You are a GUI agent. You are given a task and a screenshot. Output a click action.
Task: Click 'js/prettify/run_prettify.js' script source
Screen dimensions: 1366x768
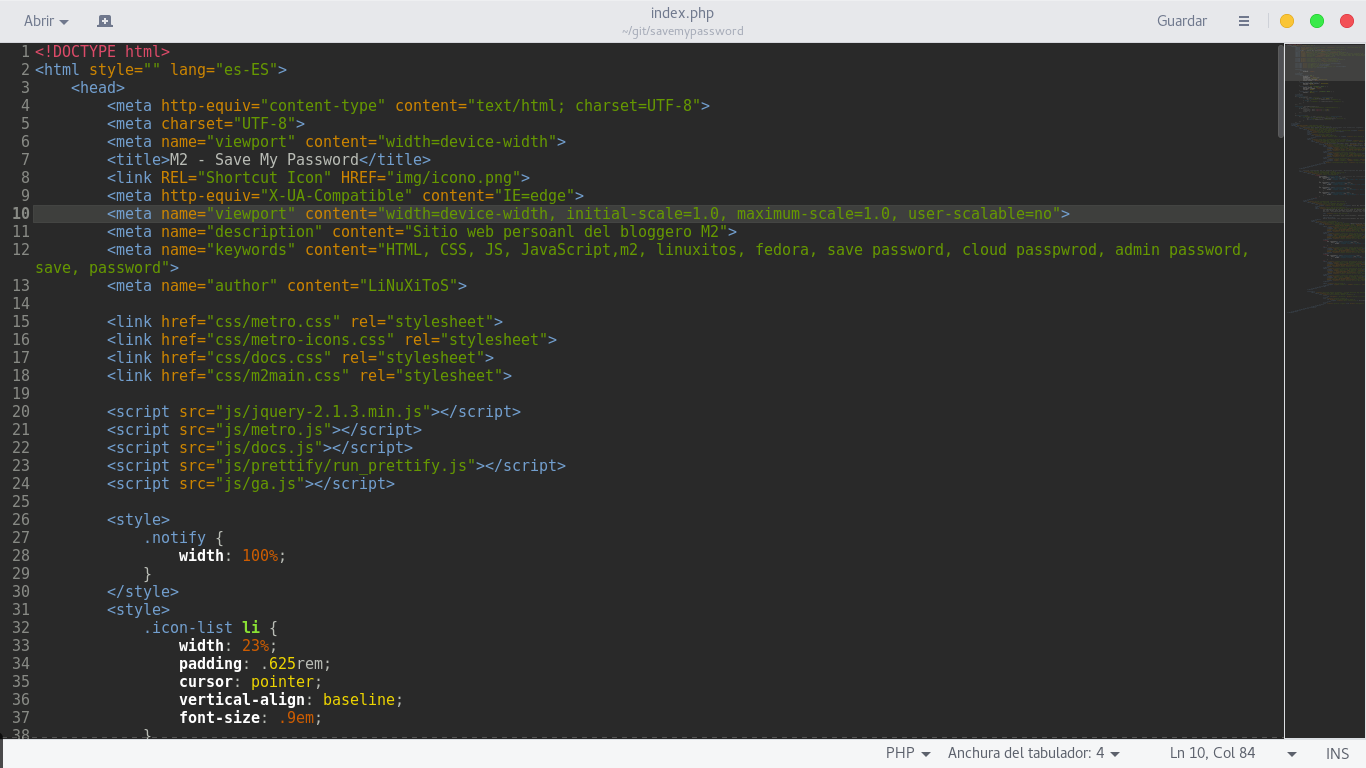click(345, 466)
